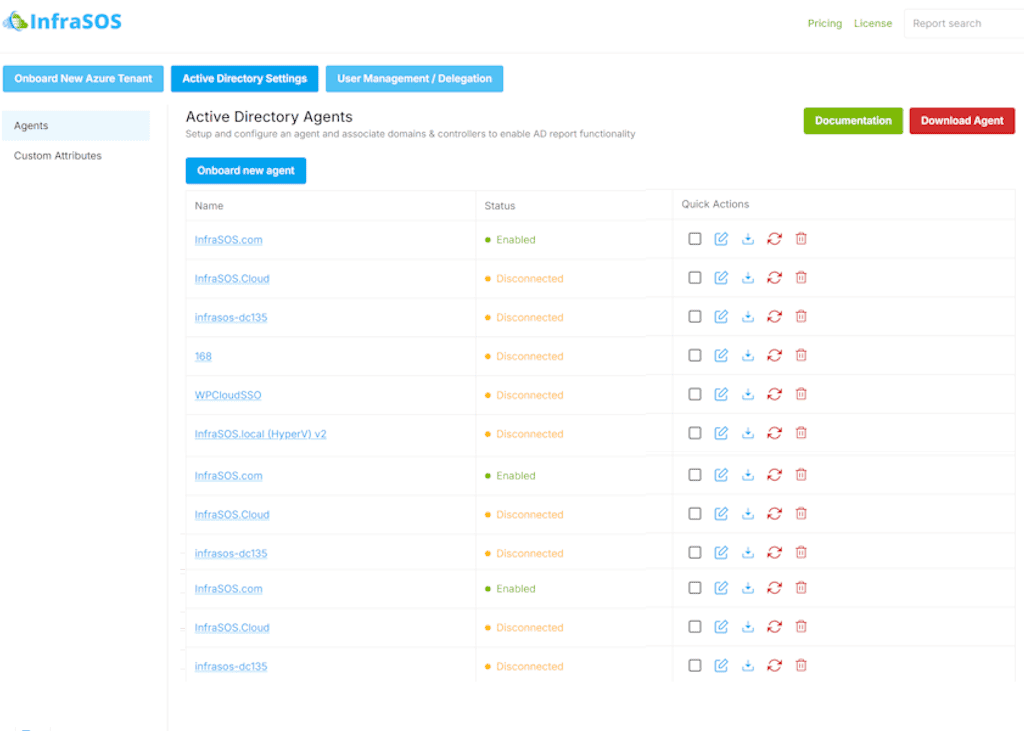Switch to User Management / Delegation
Image resolution: width=1024 pixels, height=731 pixels.
pos(414,78)
